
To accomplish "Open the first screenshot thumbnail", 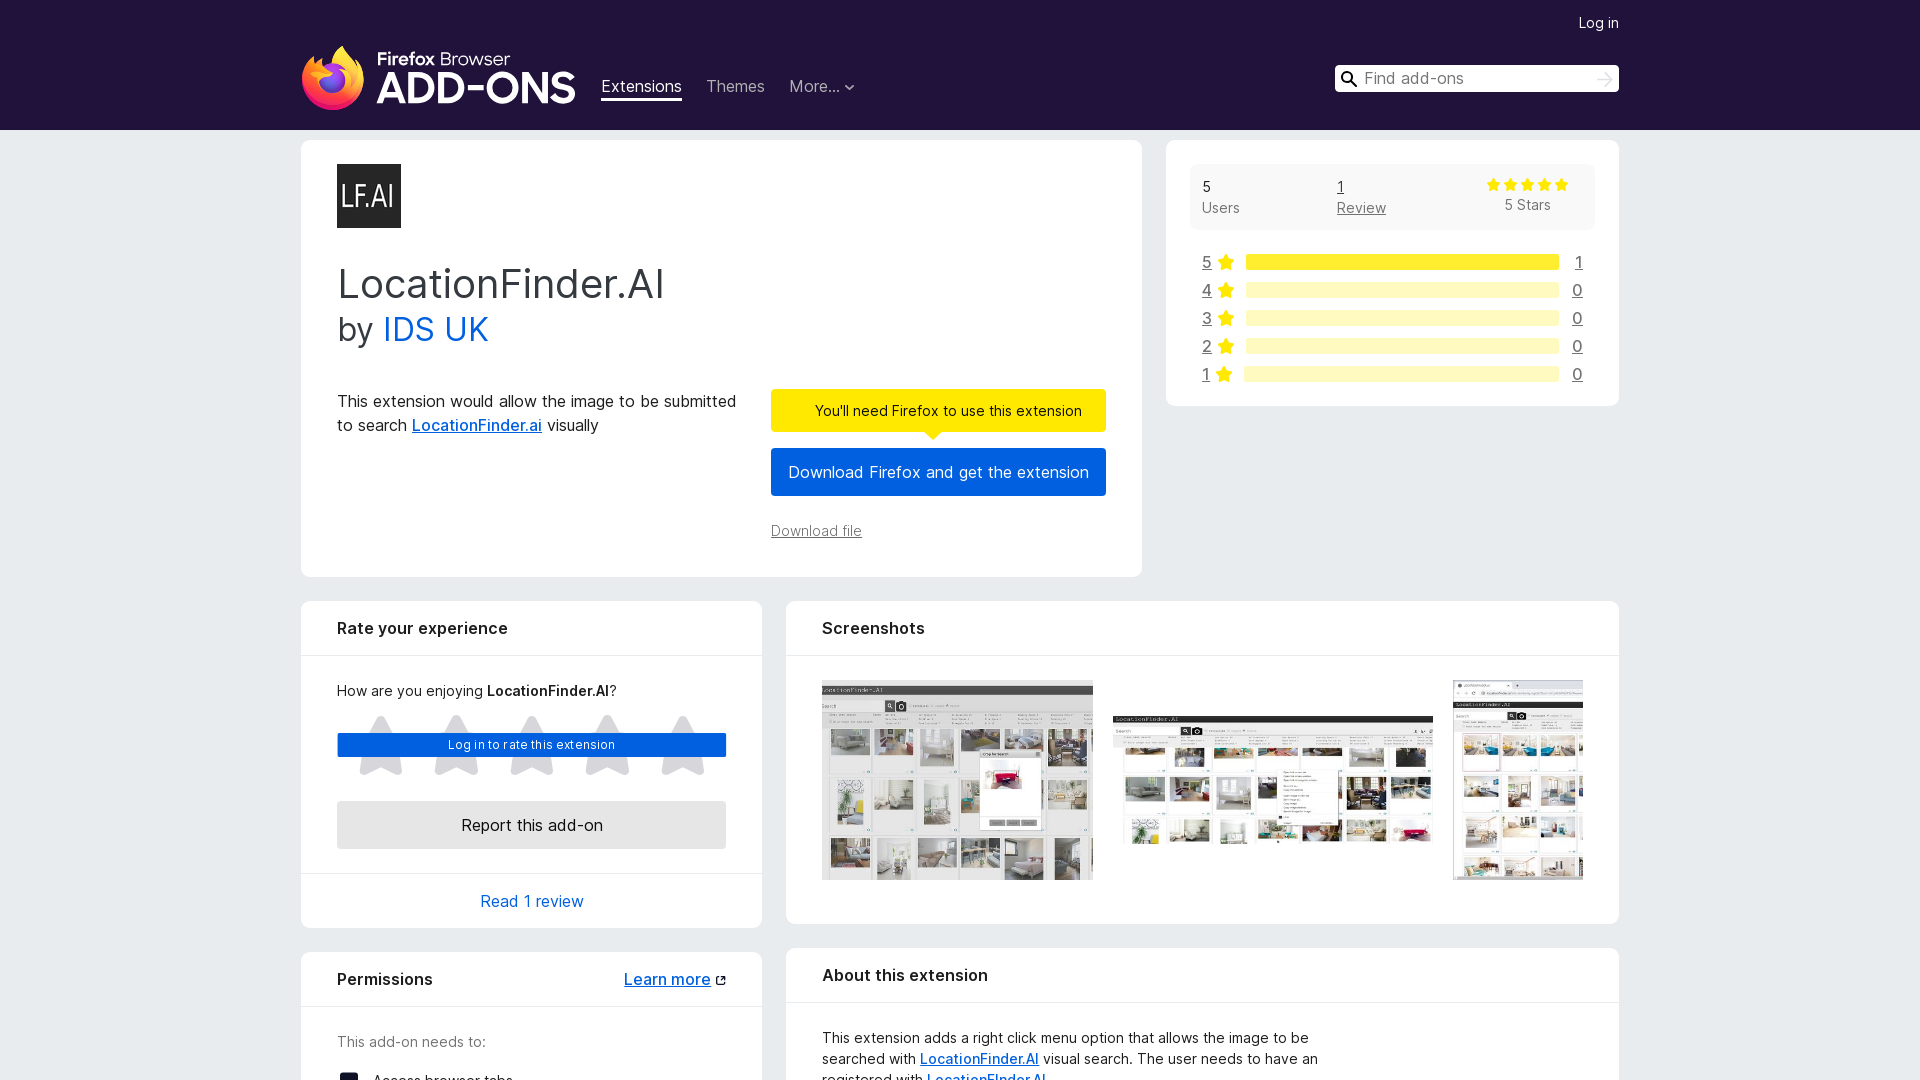I will 957,780.
